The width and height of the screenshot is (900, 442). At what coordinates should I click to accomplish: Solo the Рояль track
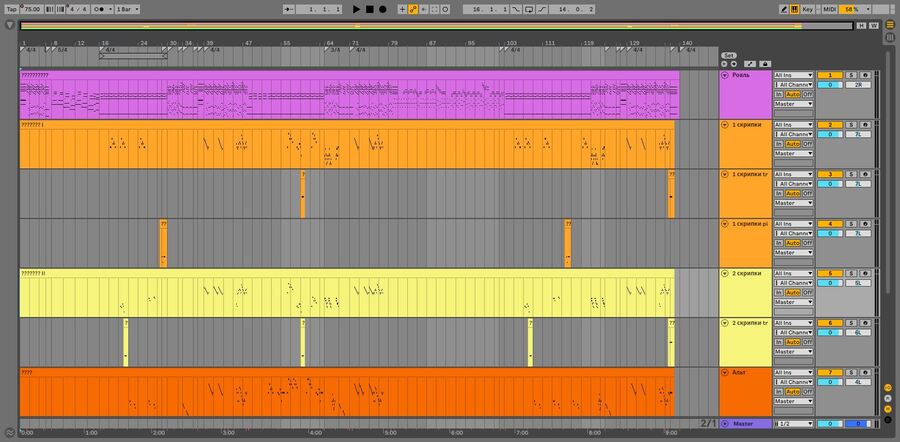pyautogui.click(x=851, y=75)
